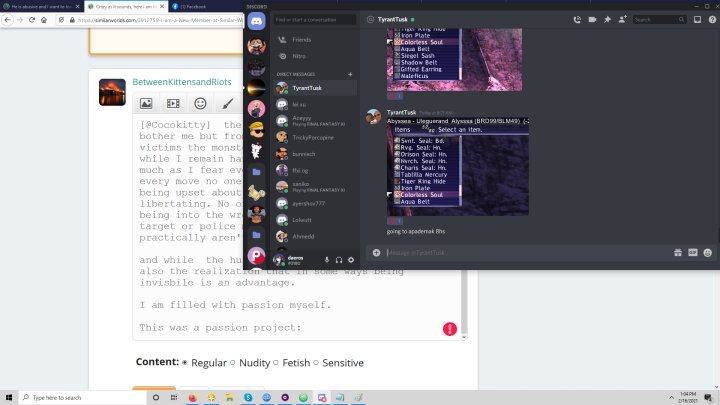Open the avatar of user deeros
Viewport: 720px width, 405px height.
click(279, 260)
